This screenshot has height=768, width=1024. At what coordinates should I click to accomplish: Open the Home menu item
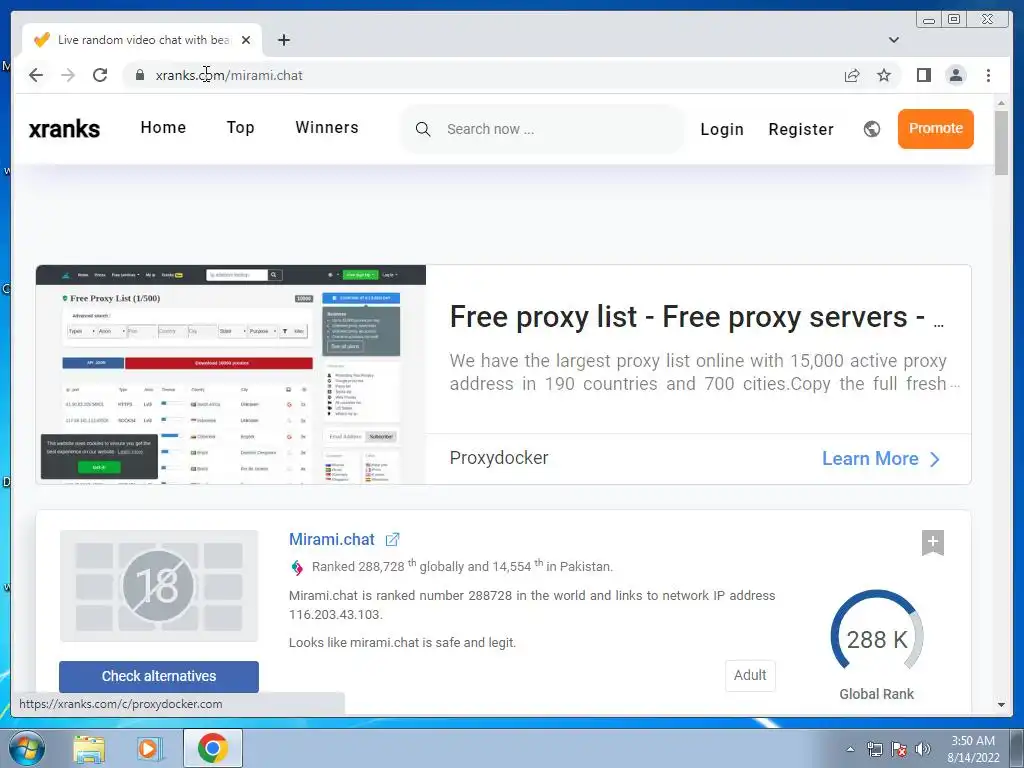(163, 127)
